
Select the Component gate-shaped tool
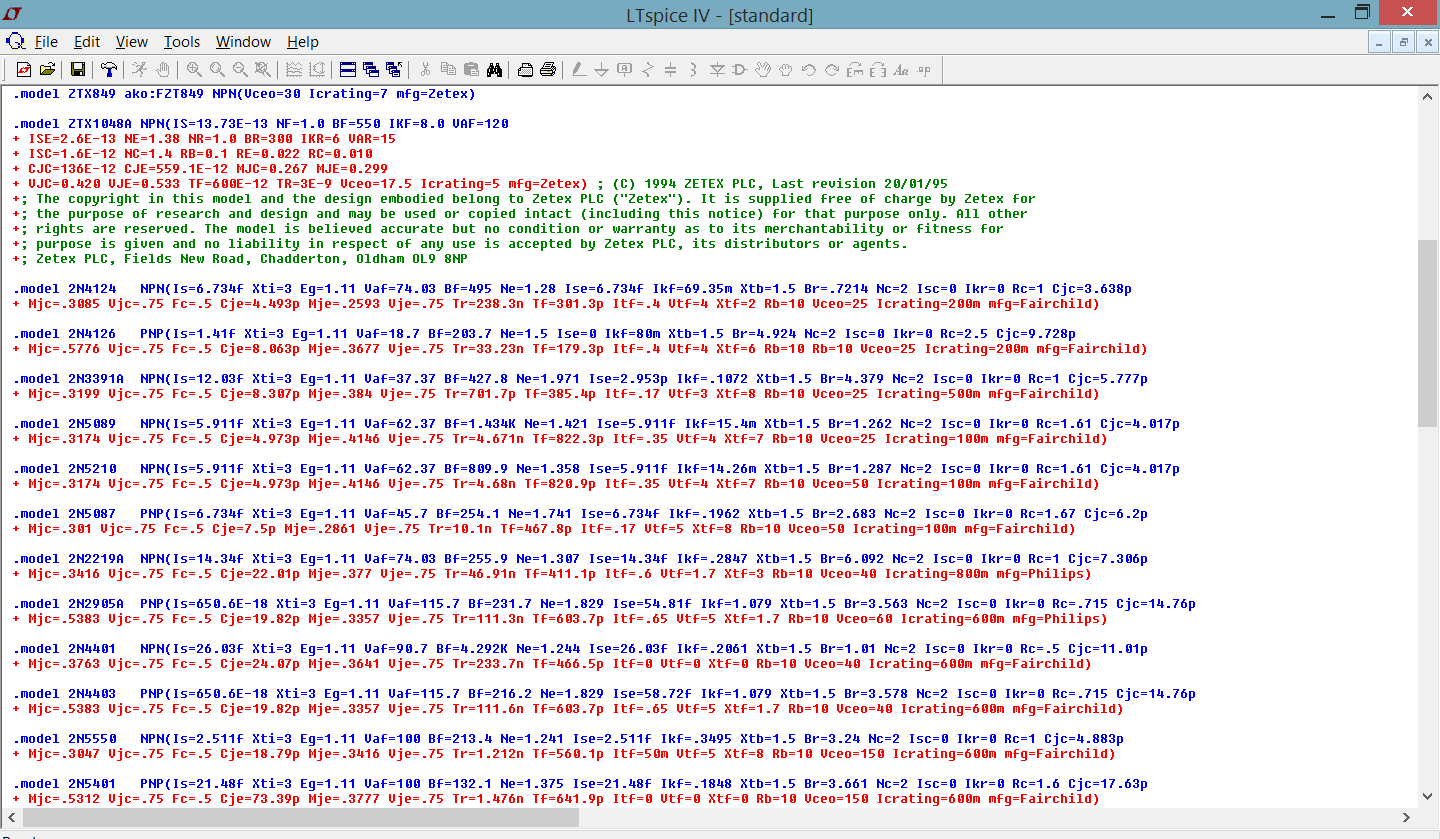[740, 69]
